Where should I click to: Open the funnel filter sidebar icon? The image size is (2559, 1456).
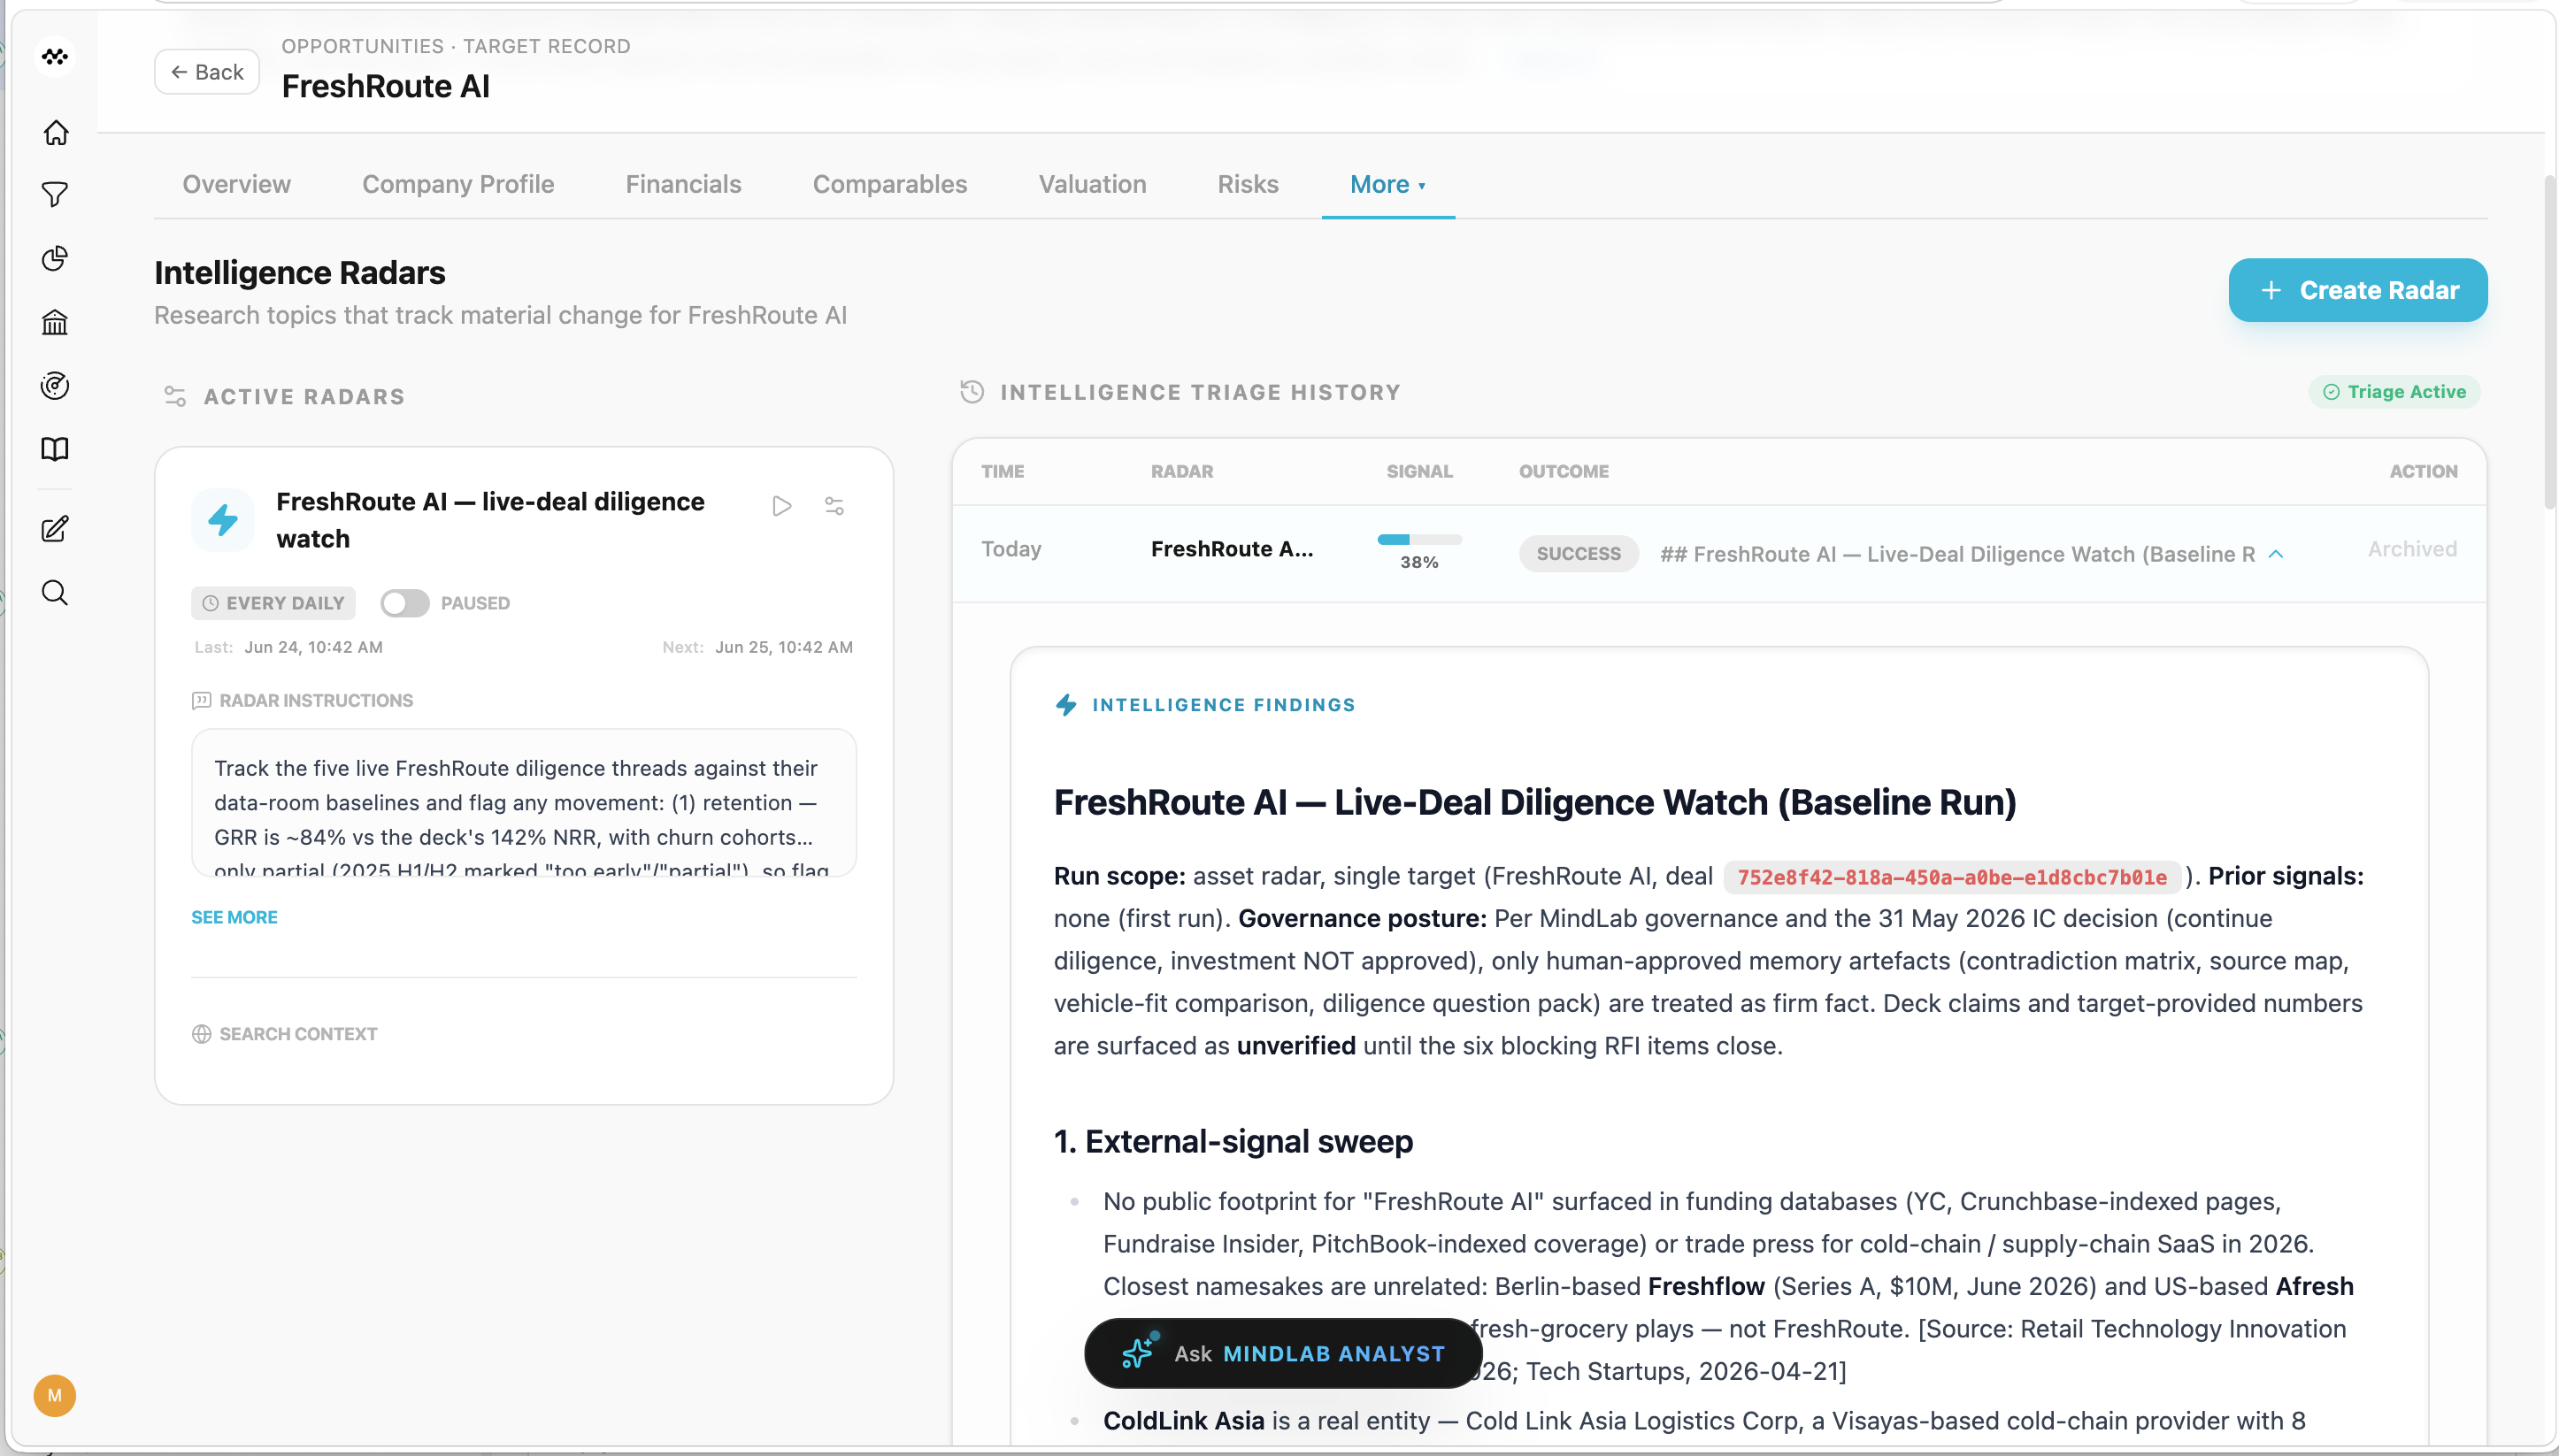point(55,195)
